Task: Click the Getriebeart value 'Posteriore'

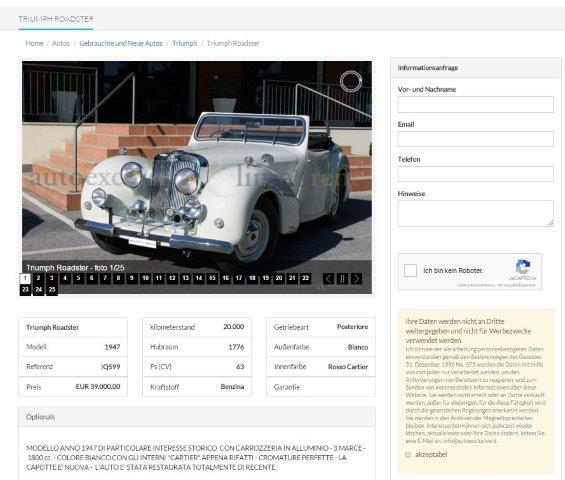Action: [352, 327]
